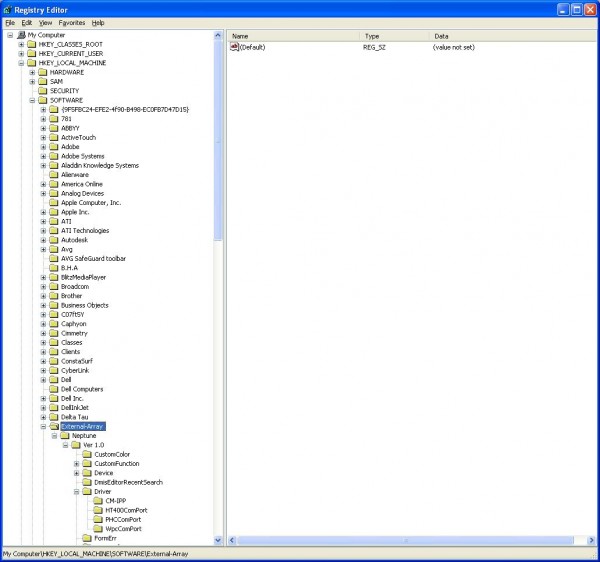600x562 pixels.
Task: Click the open External-Array folder icon
Action: (54, 426)
